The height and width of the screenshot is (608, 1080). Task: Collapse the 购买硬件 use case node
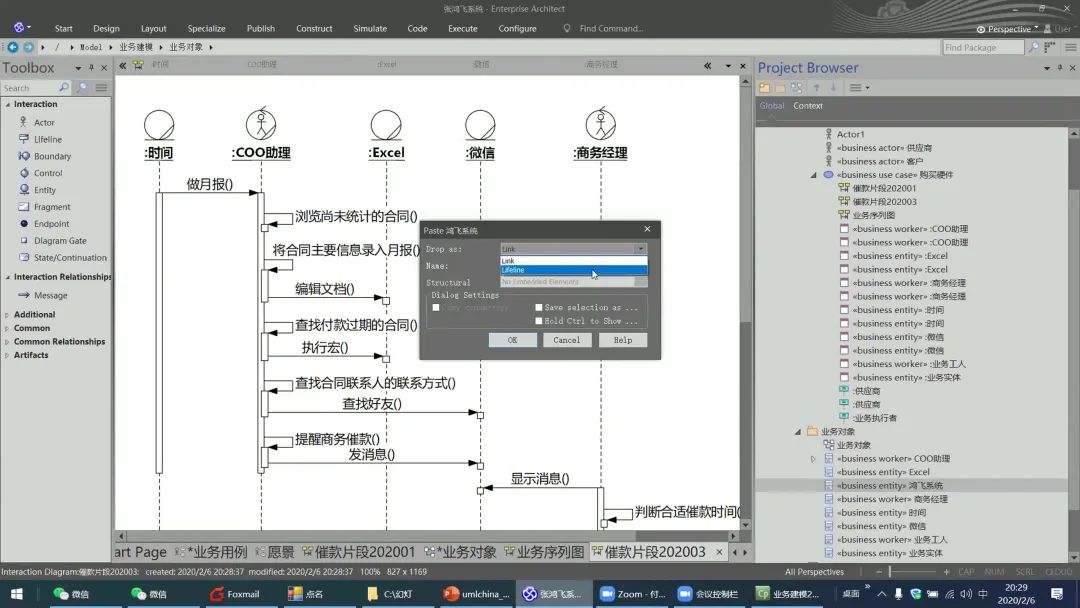[813, 175]
